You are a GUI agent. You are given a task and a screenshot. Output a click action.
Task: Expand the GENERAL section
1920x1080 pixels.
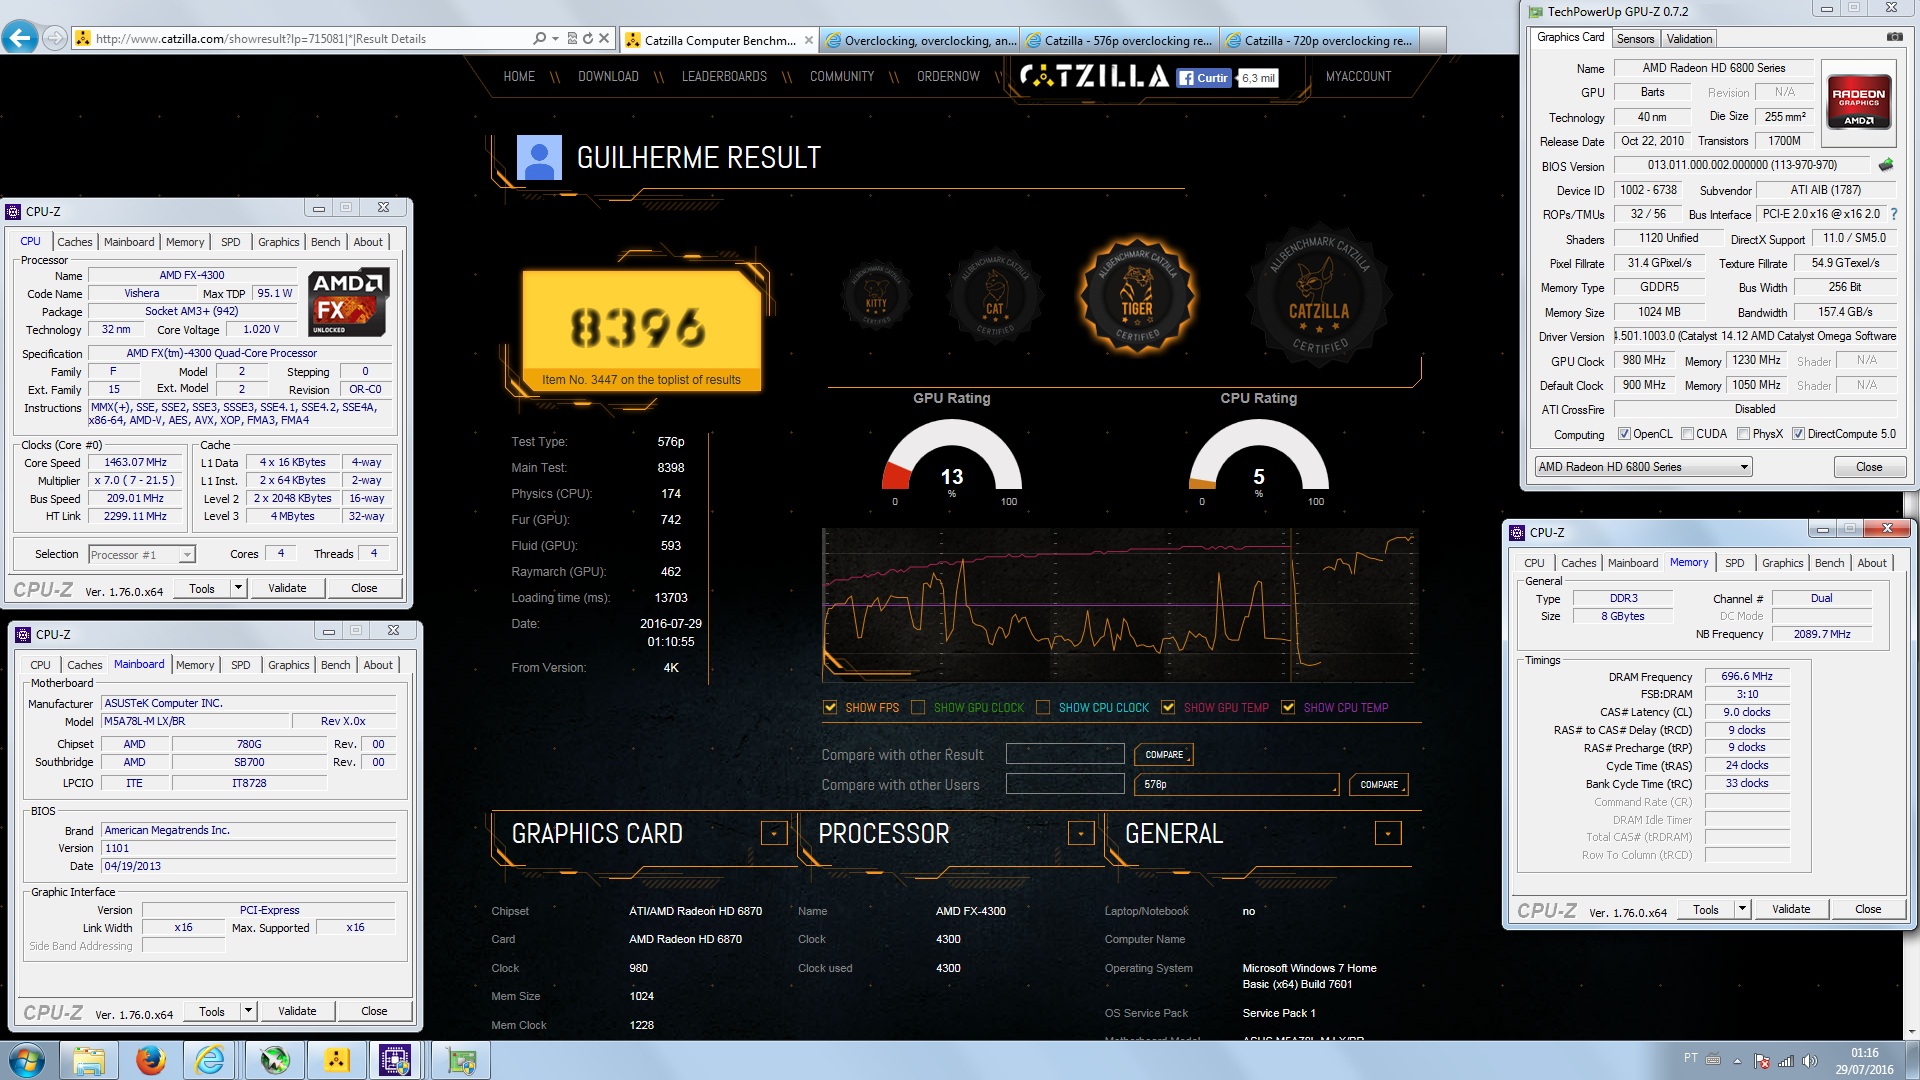click(1388, 833)
